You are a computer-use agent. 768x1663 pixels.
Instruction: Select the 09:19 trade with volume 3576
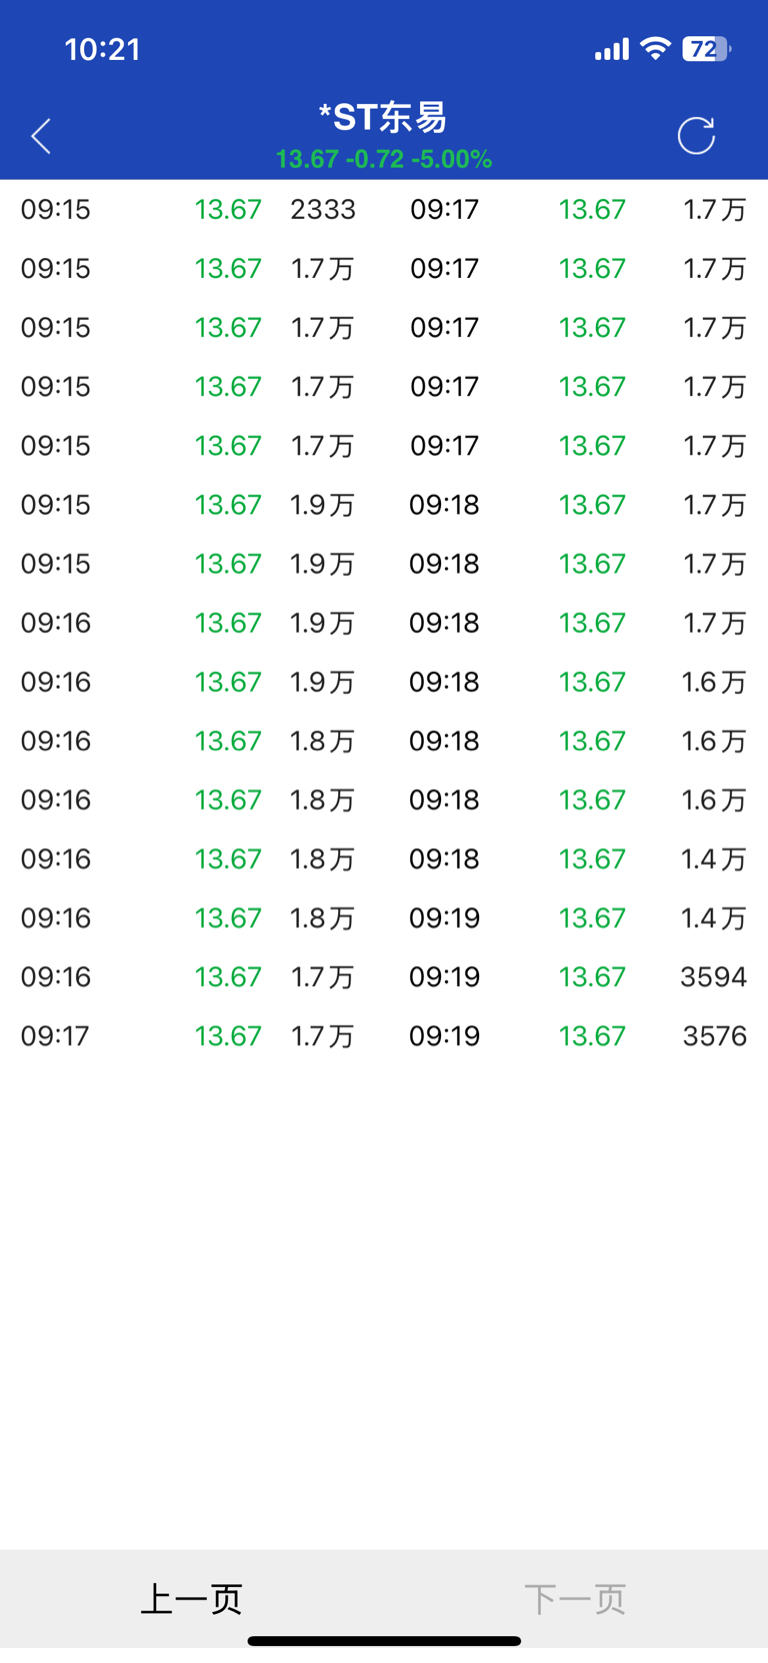pyautogui.click(x=578, y=1035)
